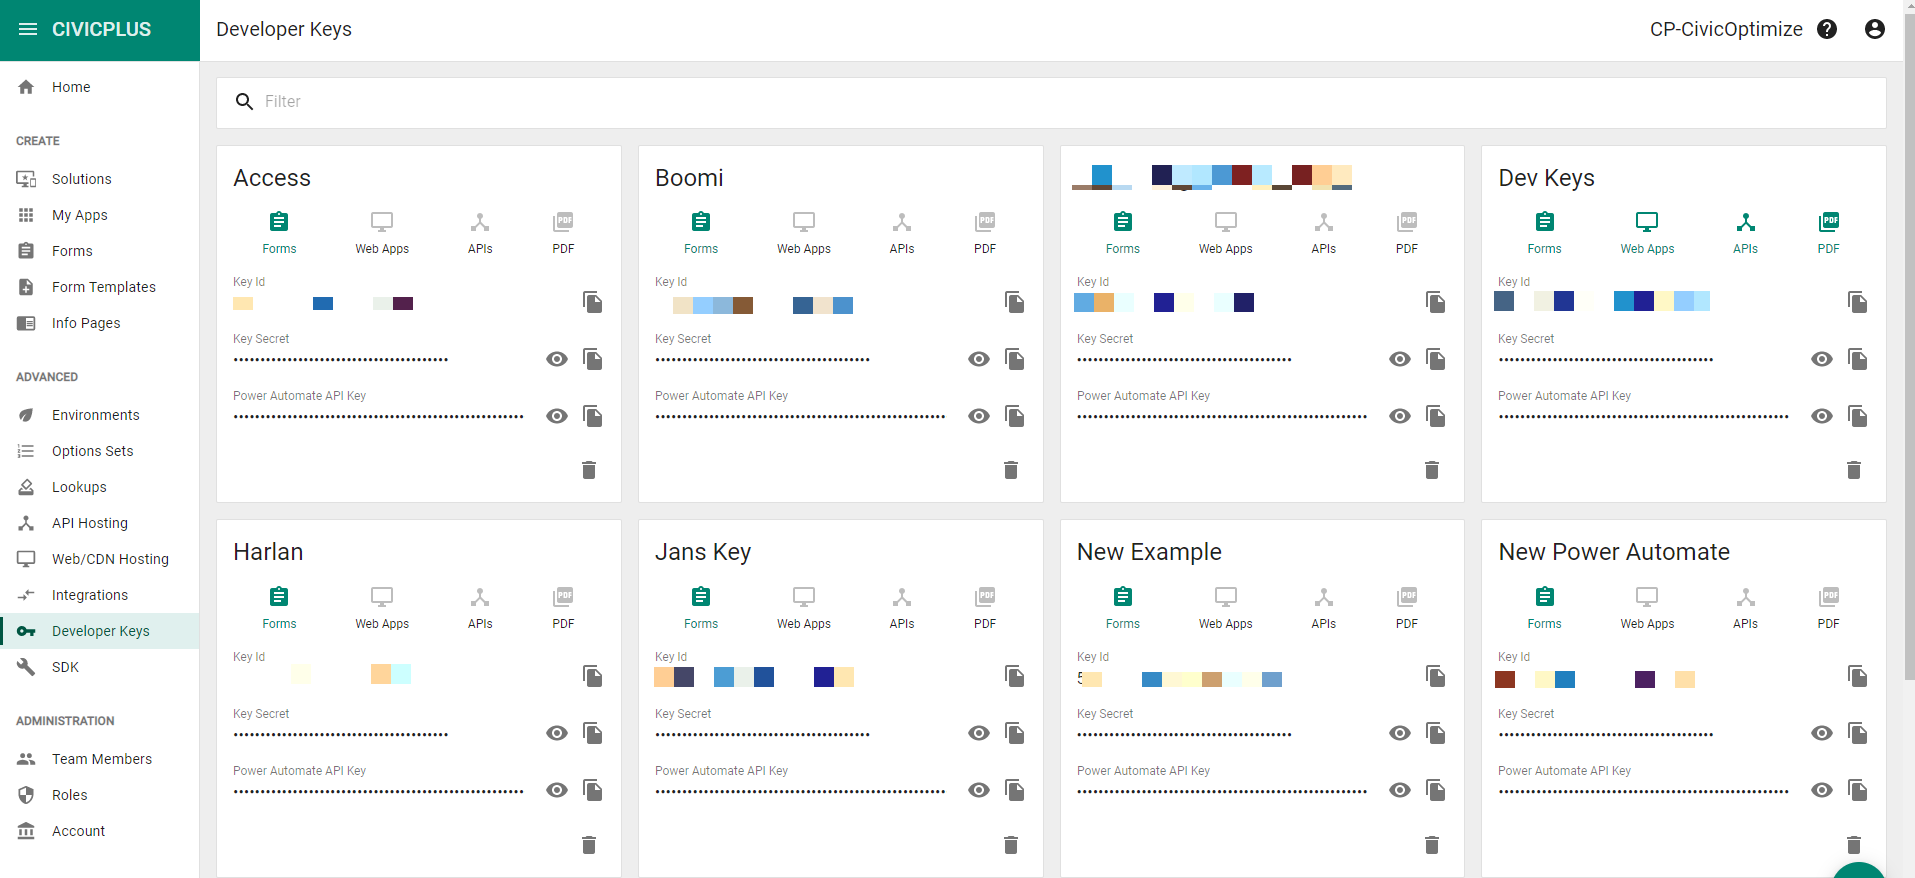1915x878 pixels.
Task: Open Forms in the sidebar navigation
Action: (100, 251)
